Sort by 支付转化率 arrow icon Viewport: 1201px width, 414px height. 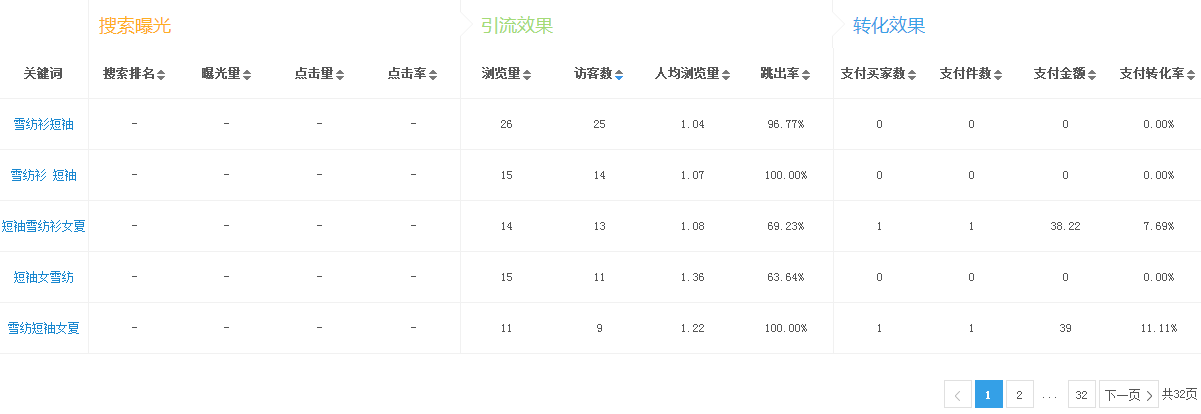1191,74
